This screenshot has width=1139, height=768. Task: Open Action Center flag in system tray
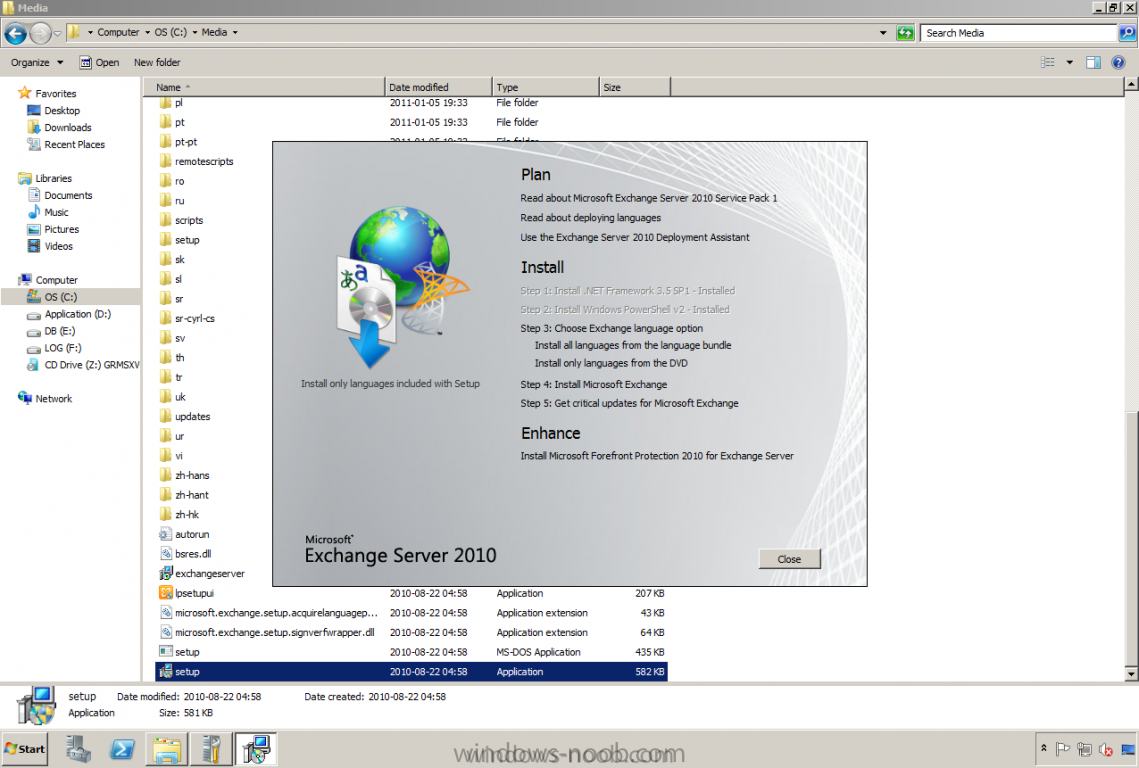click(x=1063, y=748)
